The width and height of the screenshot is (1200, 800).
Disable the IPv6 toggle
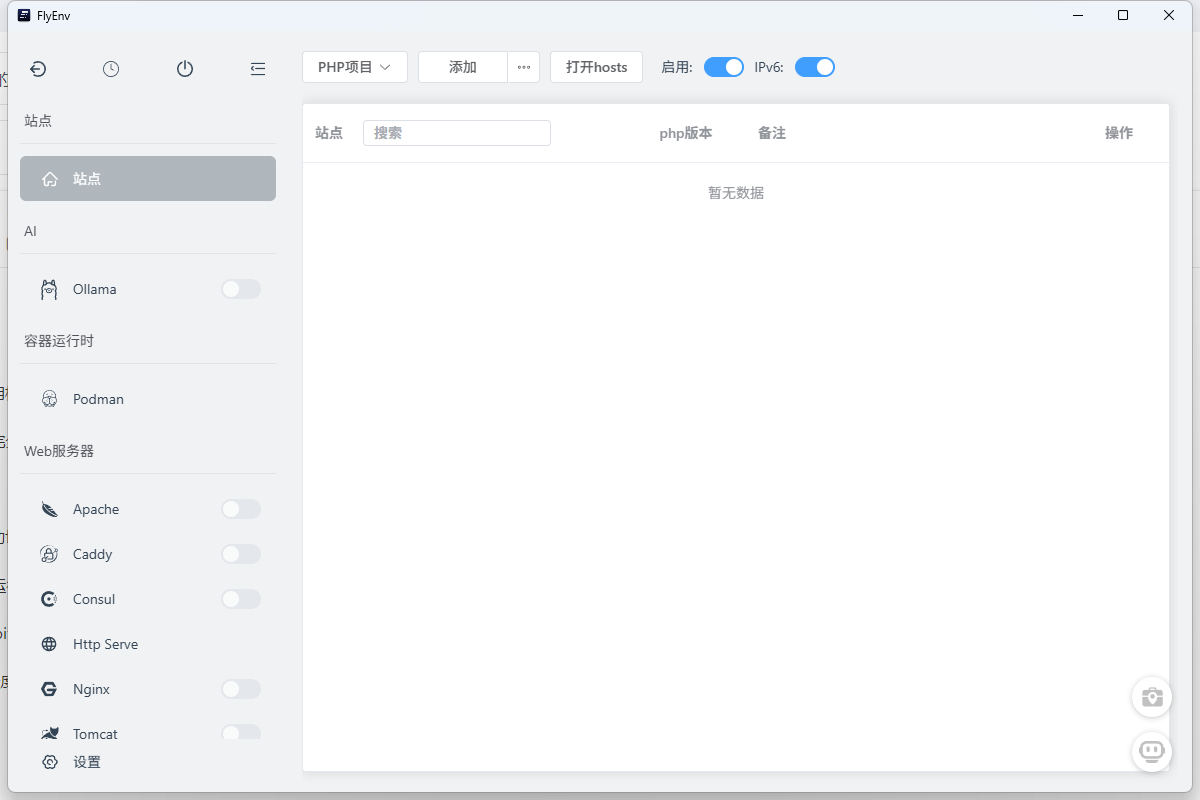[x=814, y=67]
